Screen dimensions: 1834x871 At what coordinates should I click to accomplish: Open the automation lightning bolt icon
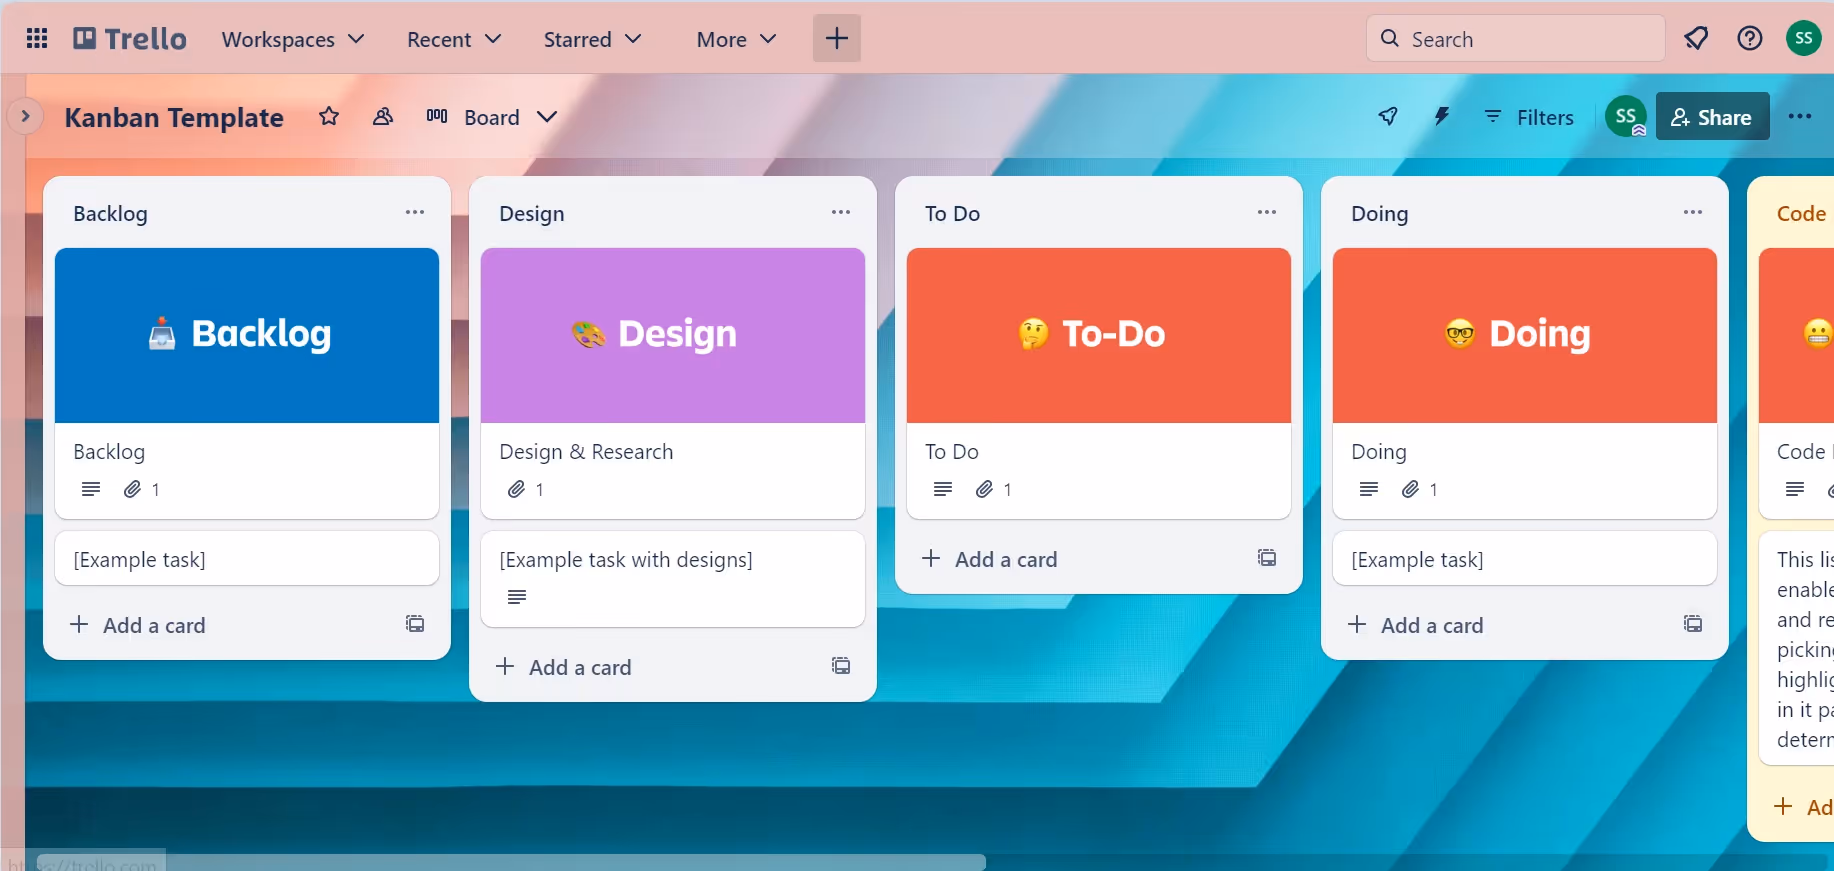(x=1441, y=117)
